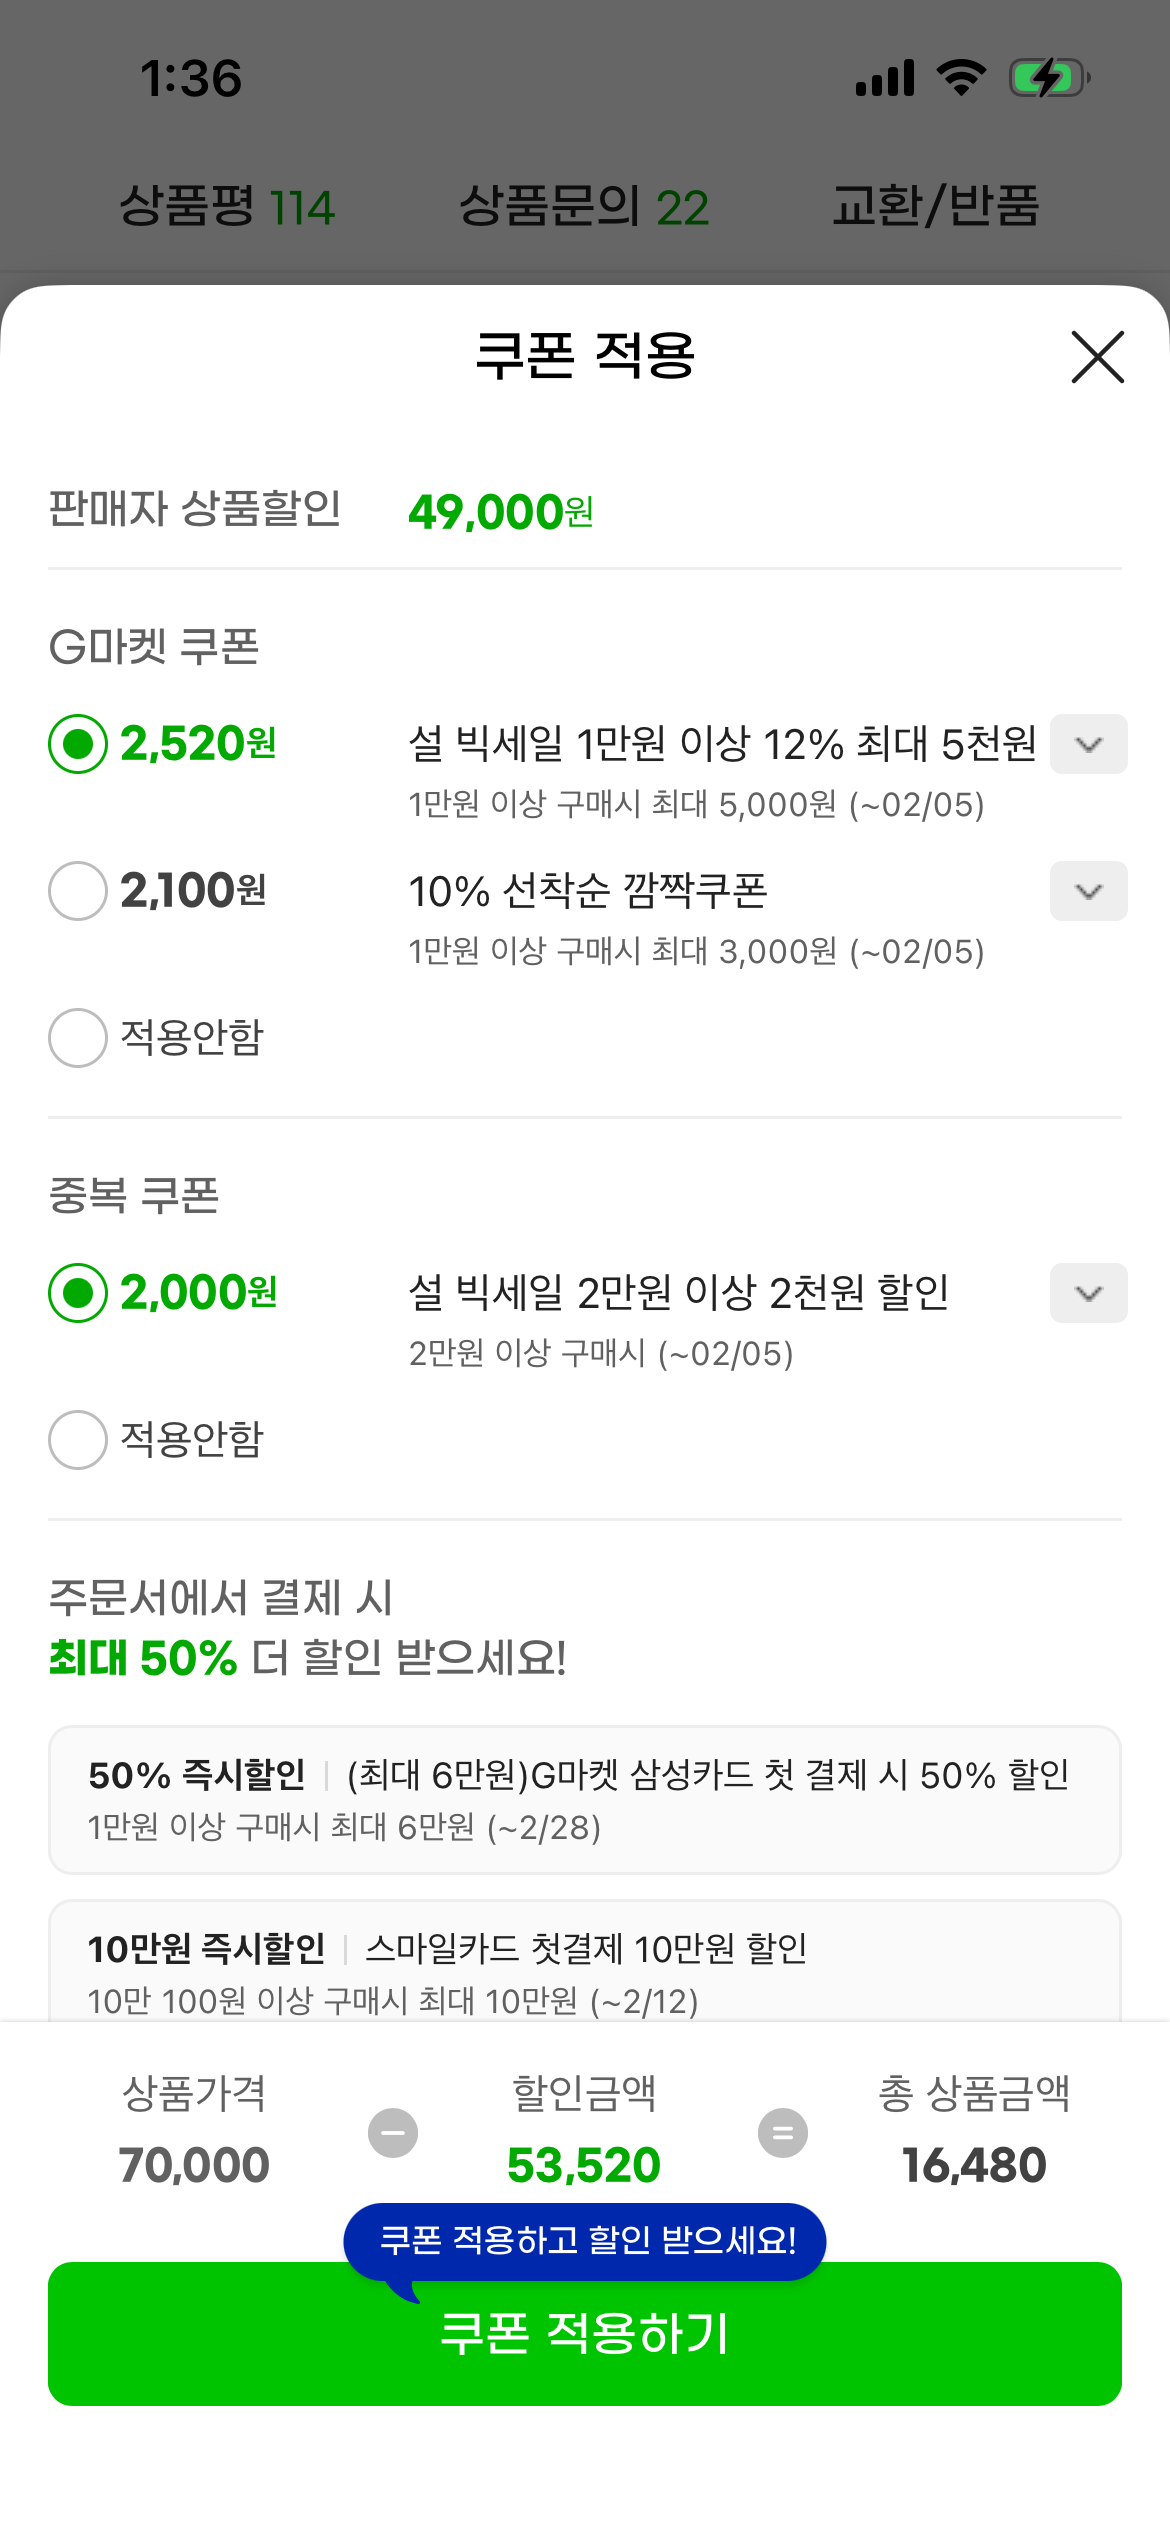The width and height of the screenshot is (1170, 2532).
Task: Select the 2,520원 G마켓 coupon radio
Action: click(78, 744)
